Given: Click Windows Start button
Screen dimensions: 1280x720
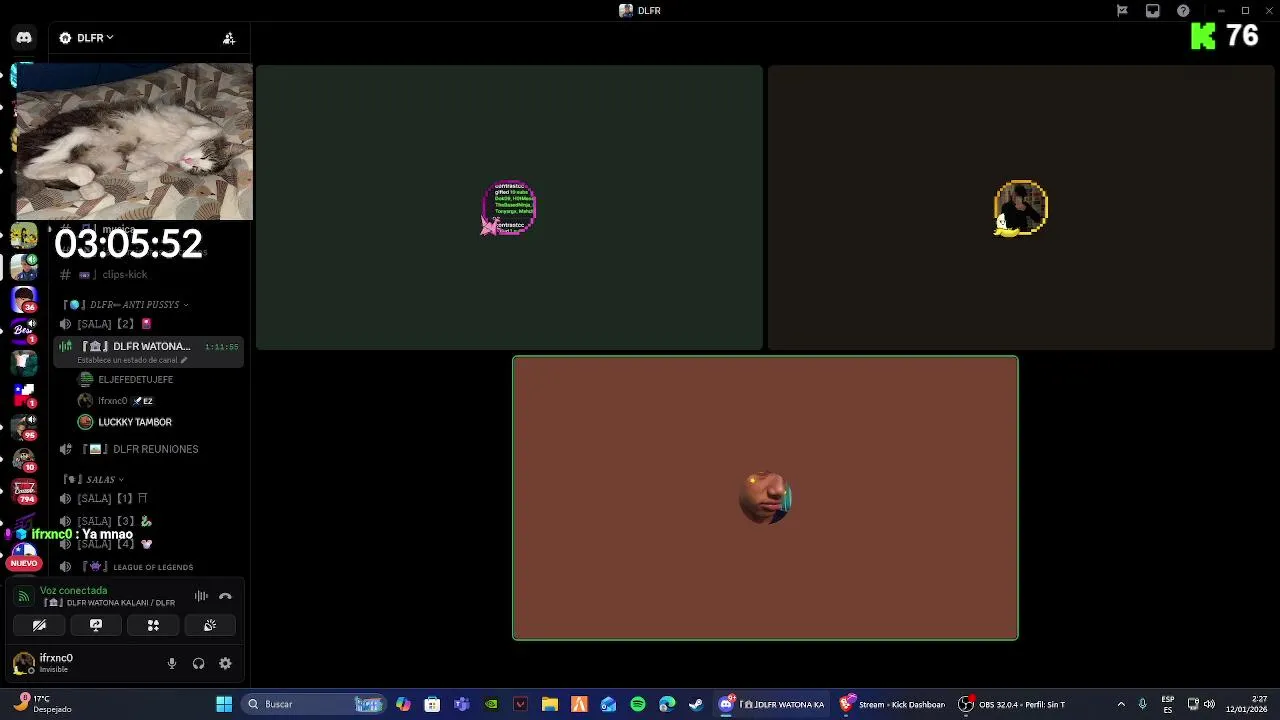Looking at the screenshot, I should (224, 704).
